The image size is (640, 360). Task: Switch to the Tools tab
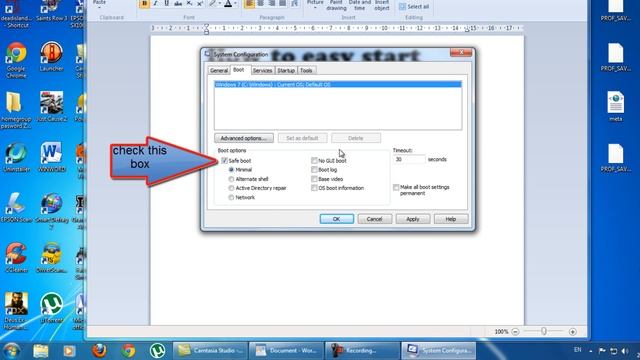tap(306, 70)
